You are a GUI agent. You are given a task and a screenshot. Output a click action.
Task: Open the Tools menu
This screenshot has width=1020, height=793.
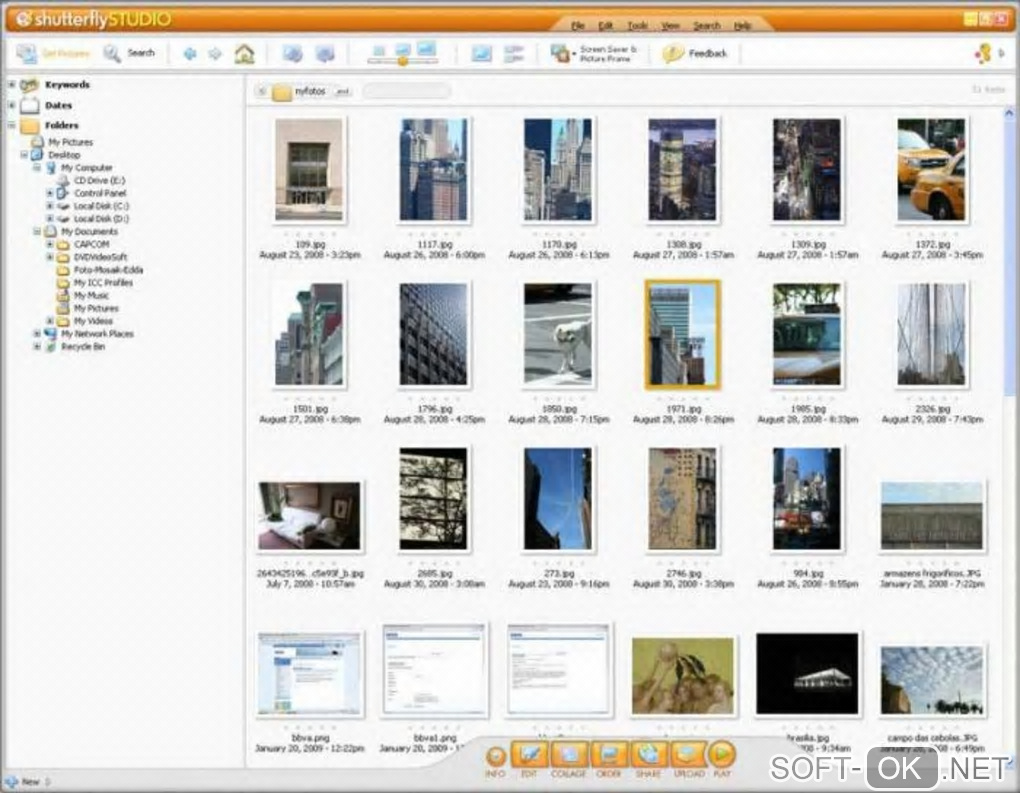pos(637,25)
